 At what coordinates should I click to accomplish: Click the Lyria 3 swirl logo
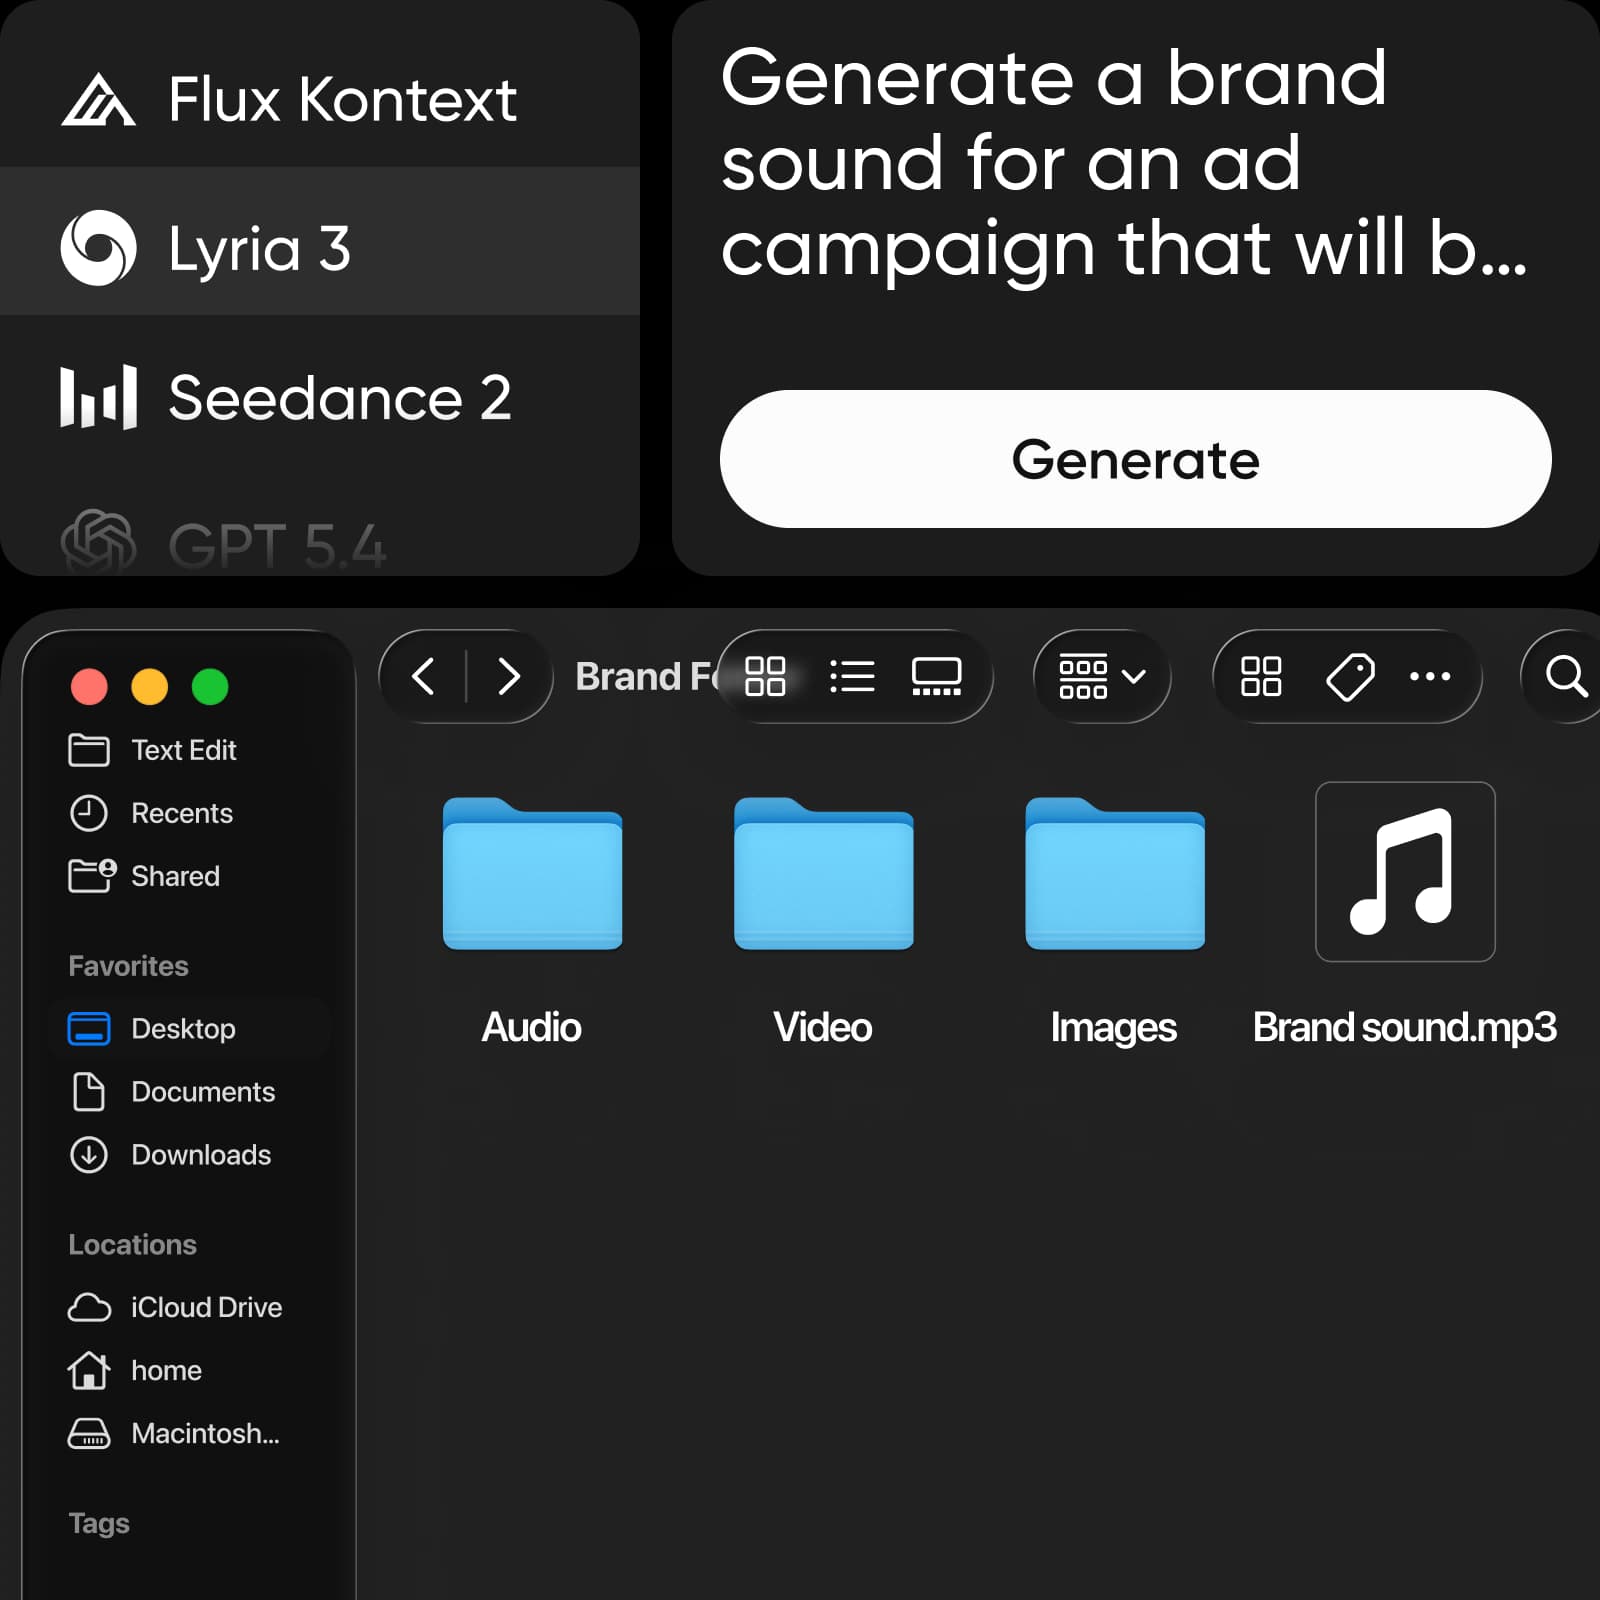pos(98,248)
